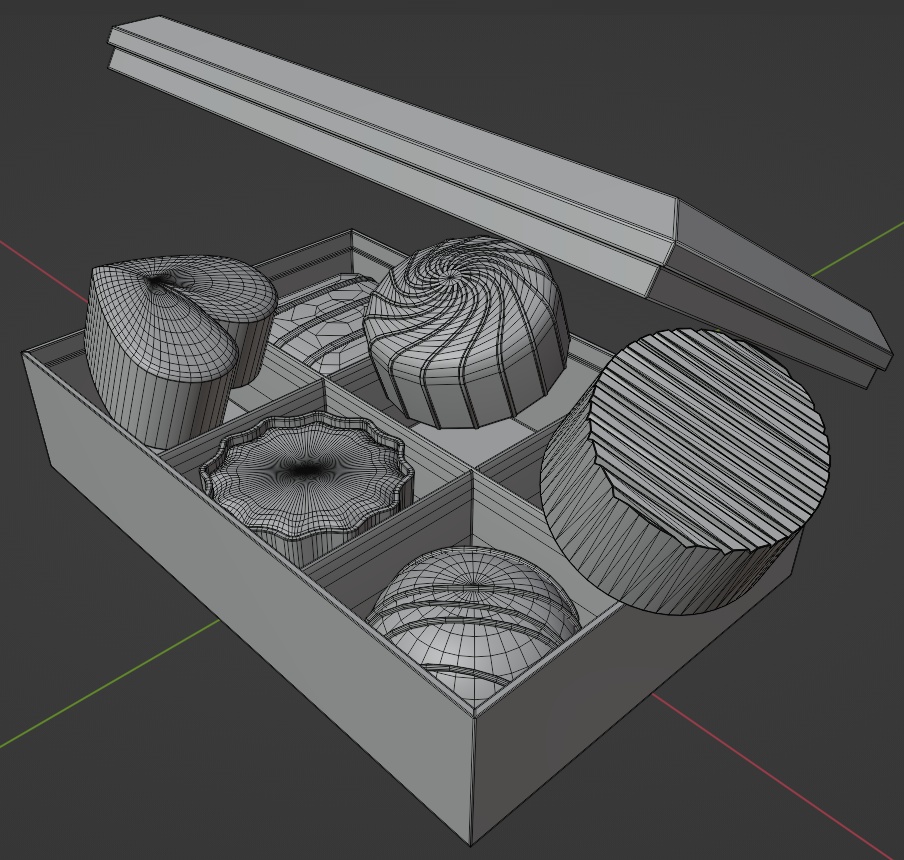Select the box base front outer wall

pos(248,599)
